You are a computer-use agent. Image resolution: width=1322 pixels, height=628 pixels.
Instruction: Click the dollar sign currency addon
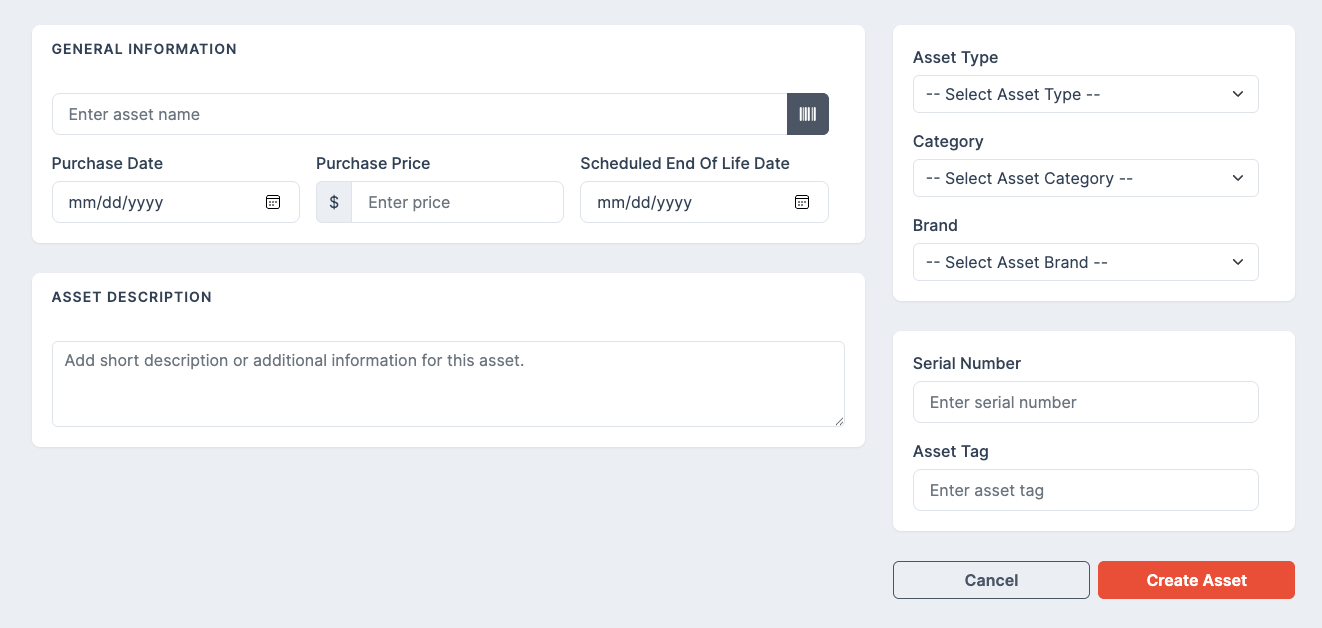(x=334, y=202)
